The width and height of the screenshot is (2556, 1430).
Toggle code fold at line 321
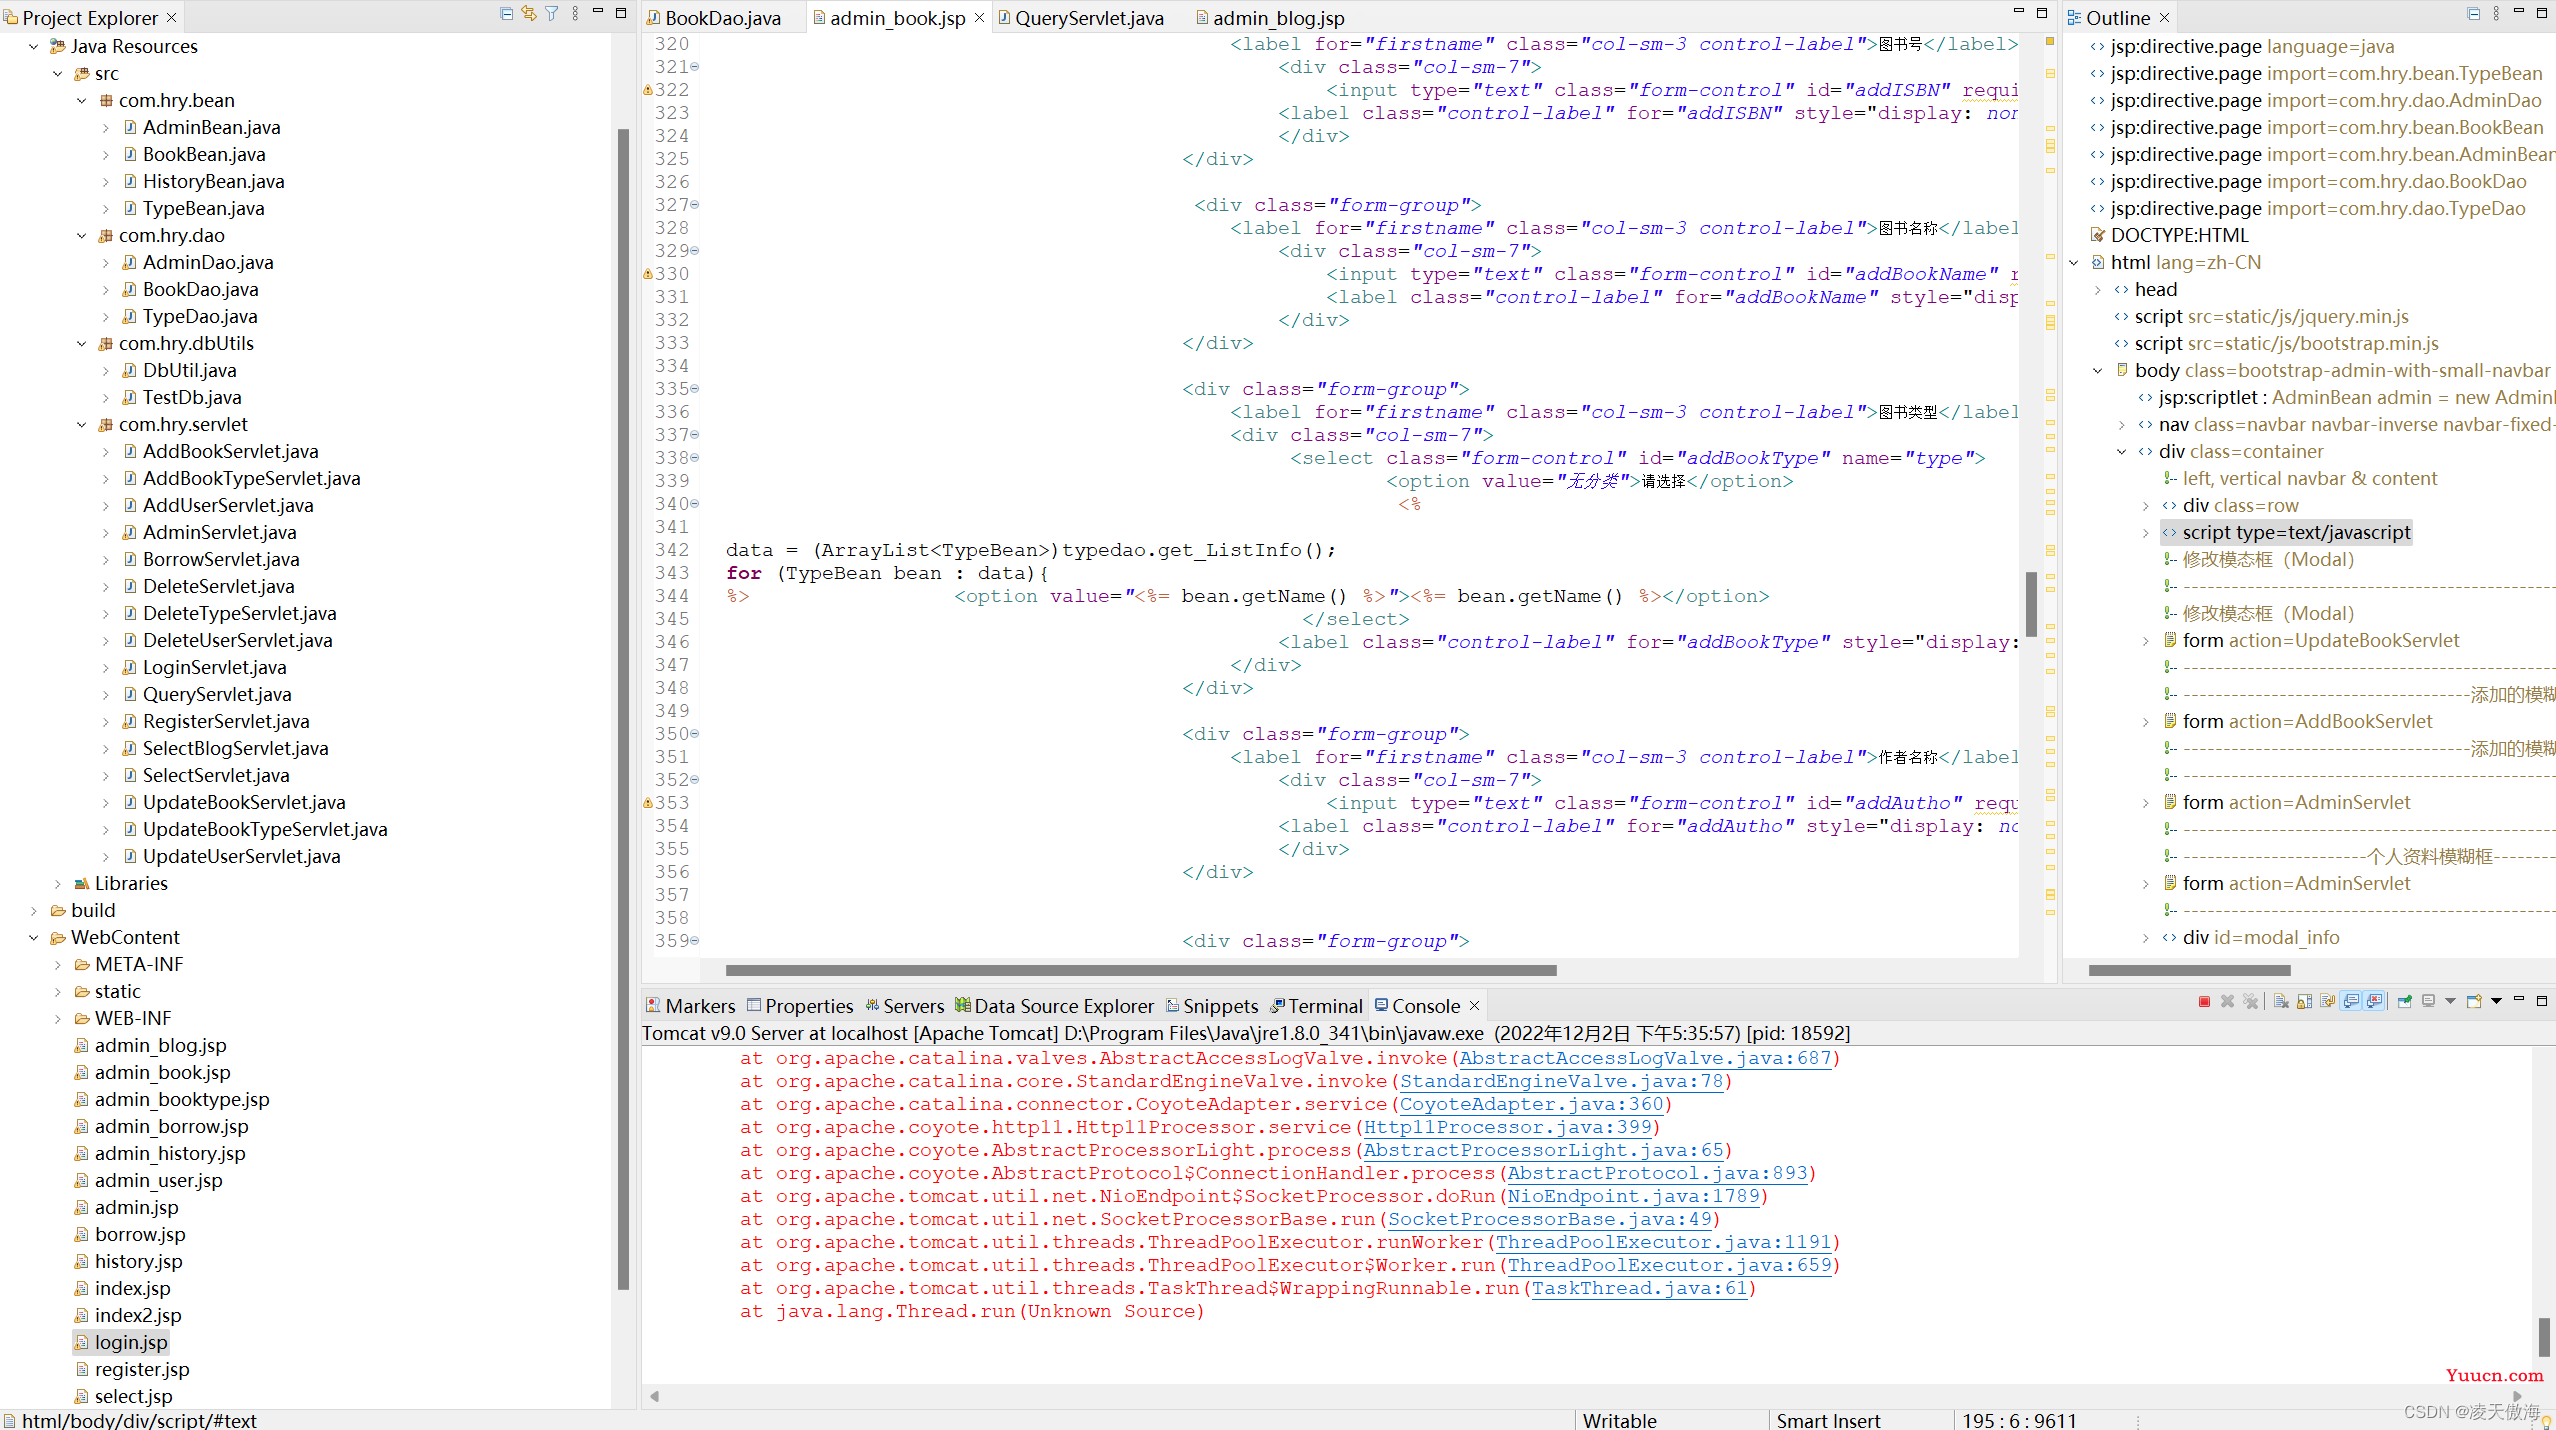(695, 67)
